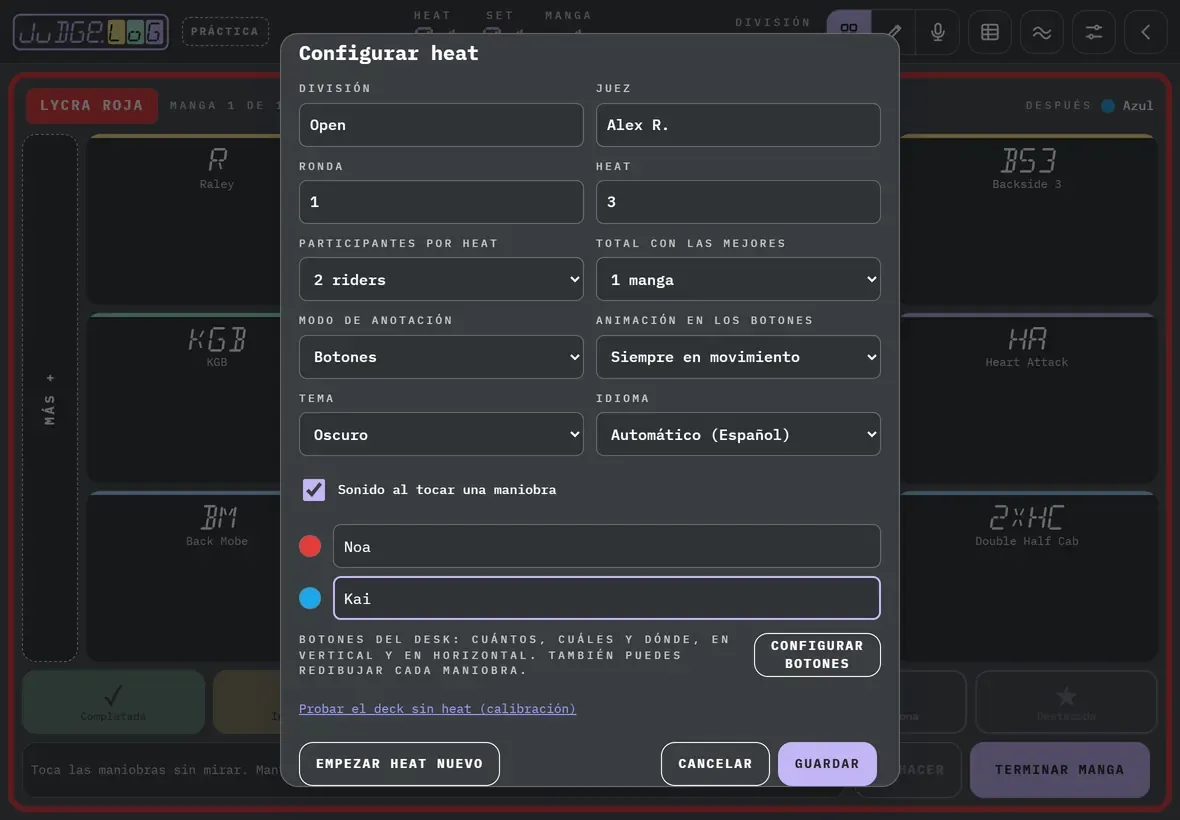This screenshot has width=1180, height=820.
Task: Open the Participantes por heat dropdown
Action: 441,280
